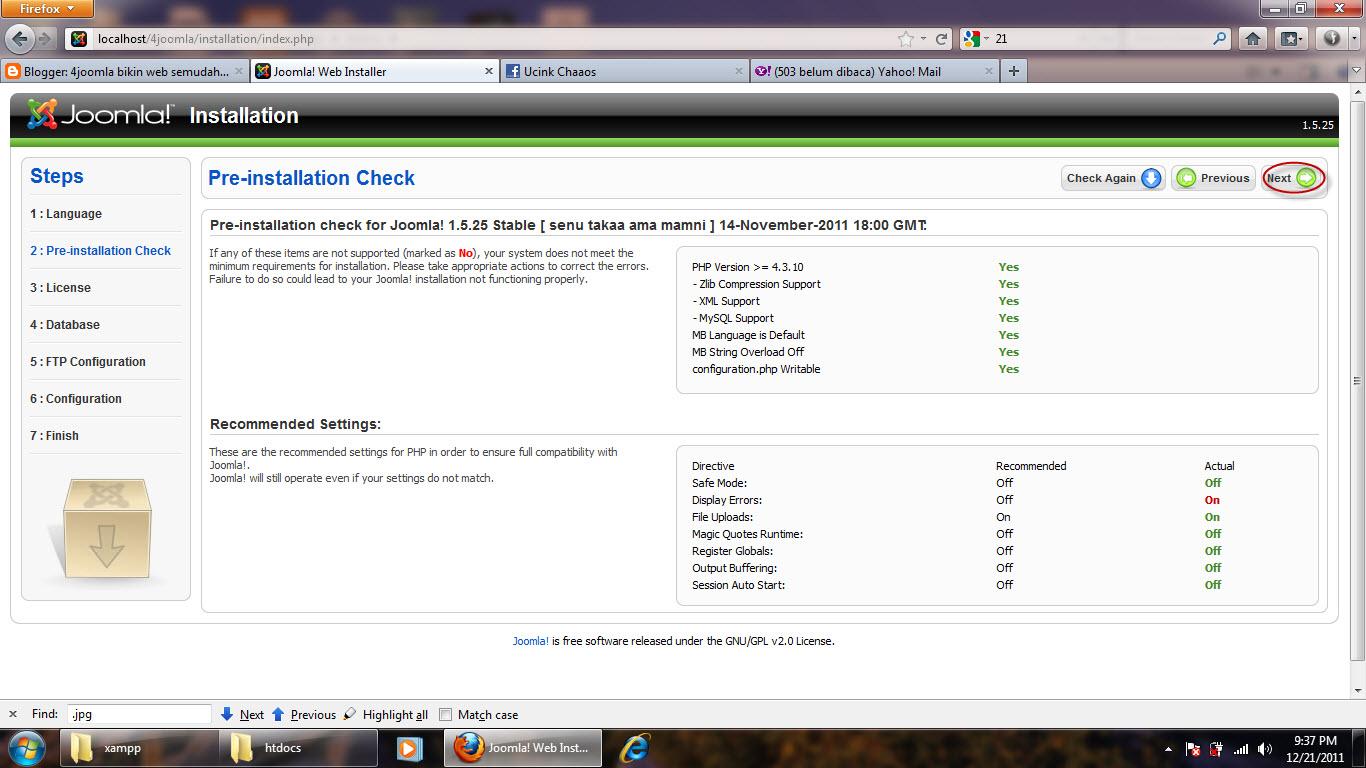This screenshot has width=1366, height=768.
Task: Close the Ucink Chaaos tab
Action: pos(739,71)
